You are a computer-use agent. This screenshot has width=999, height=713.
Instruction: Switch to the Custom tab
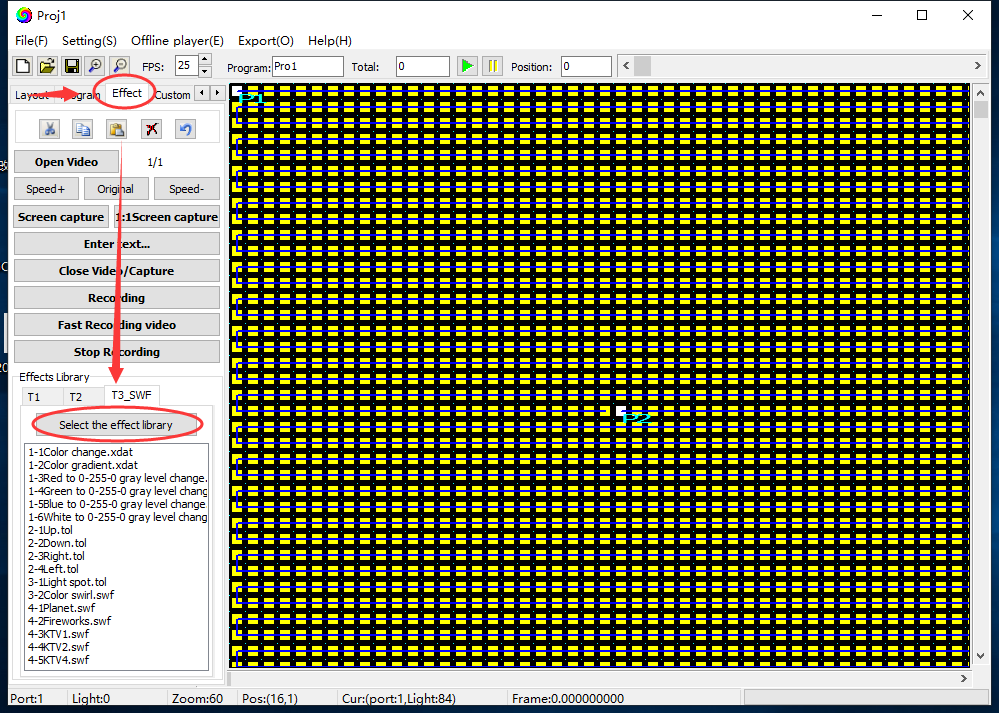[172, 95]
